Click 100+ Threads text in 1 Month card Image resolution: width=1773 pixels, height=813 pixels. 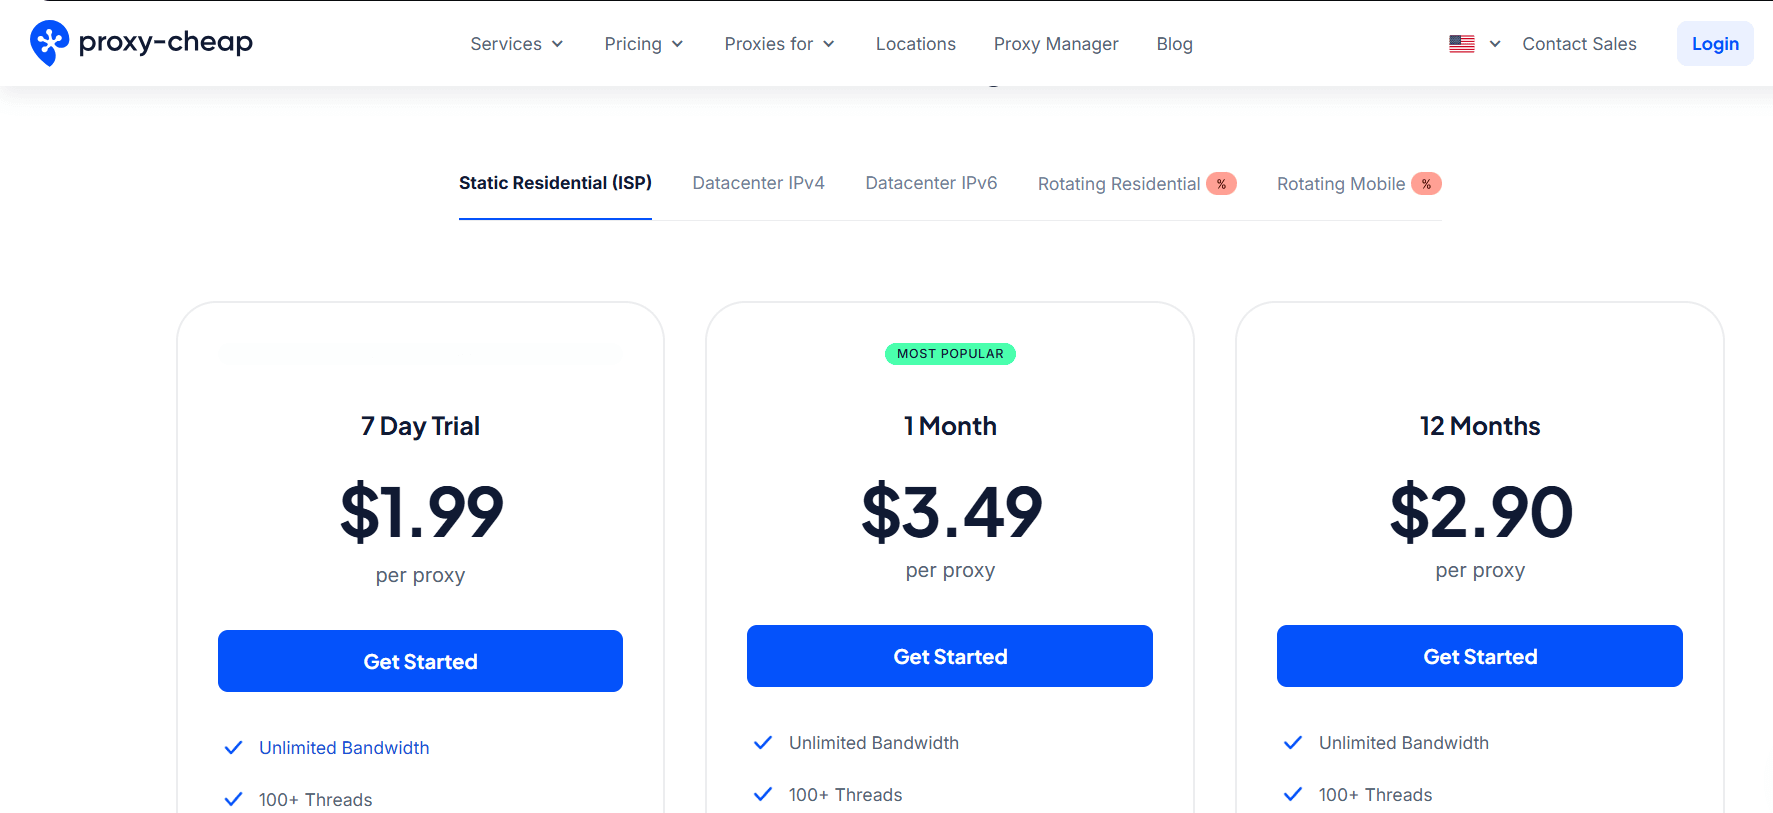tap(845, 795)
